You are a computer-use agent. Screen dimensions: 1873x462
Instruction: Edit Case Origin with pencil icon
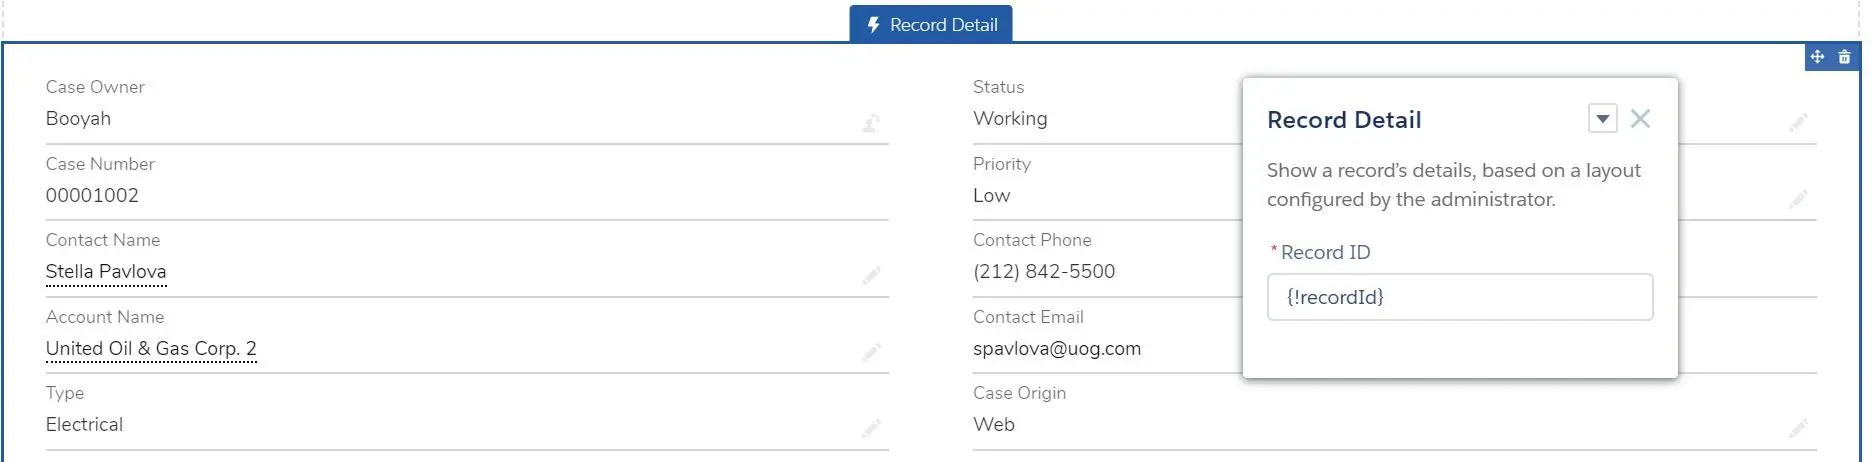coord(1799,428)
